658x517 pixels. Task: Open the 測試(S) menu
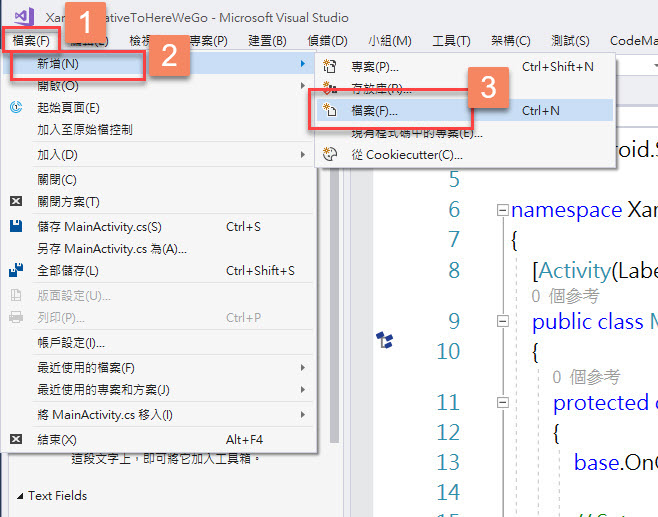570,41
